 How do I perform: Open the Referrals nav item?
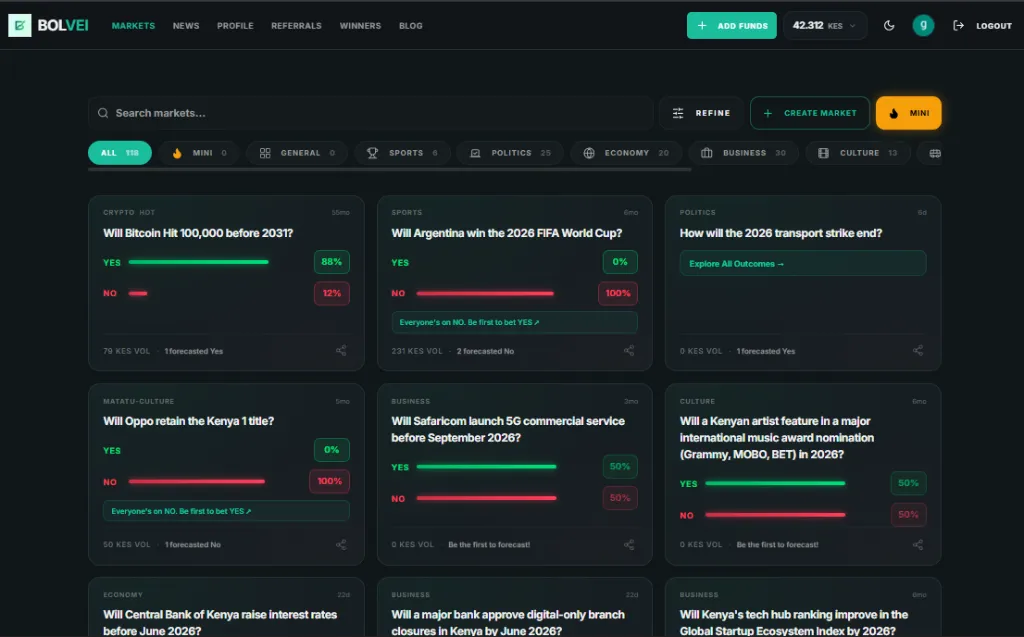pos(296,25)
